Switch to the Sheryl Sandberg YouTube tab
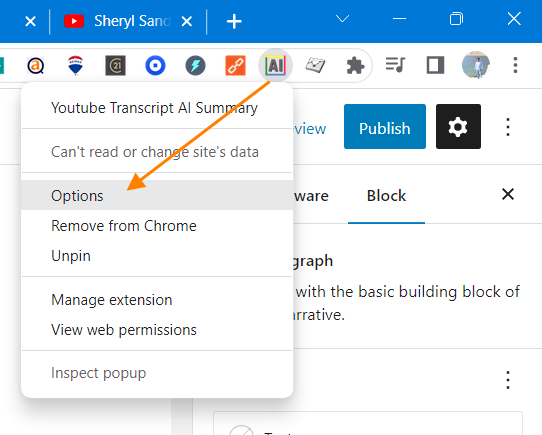Image resolution: width=542 pixels, height=435 pixels. tap(128, 21)
